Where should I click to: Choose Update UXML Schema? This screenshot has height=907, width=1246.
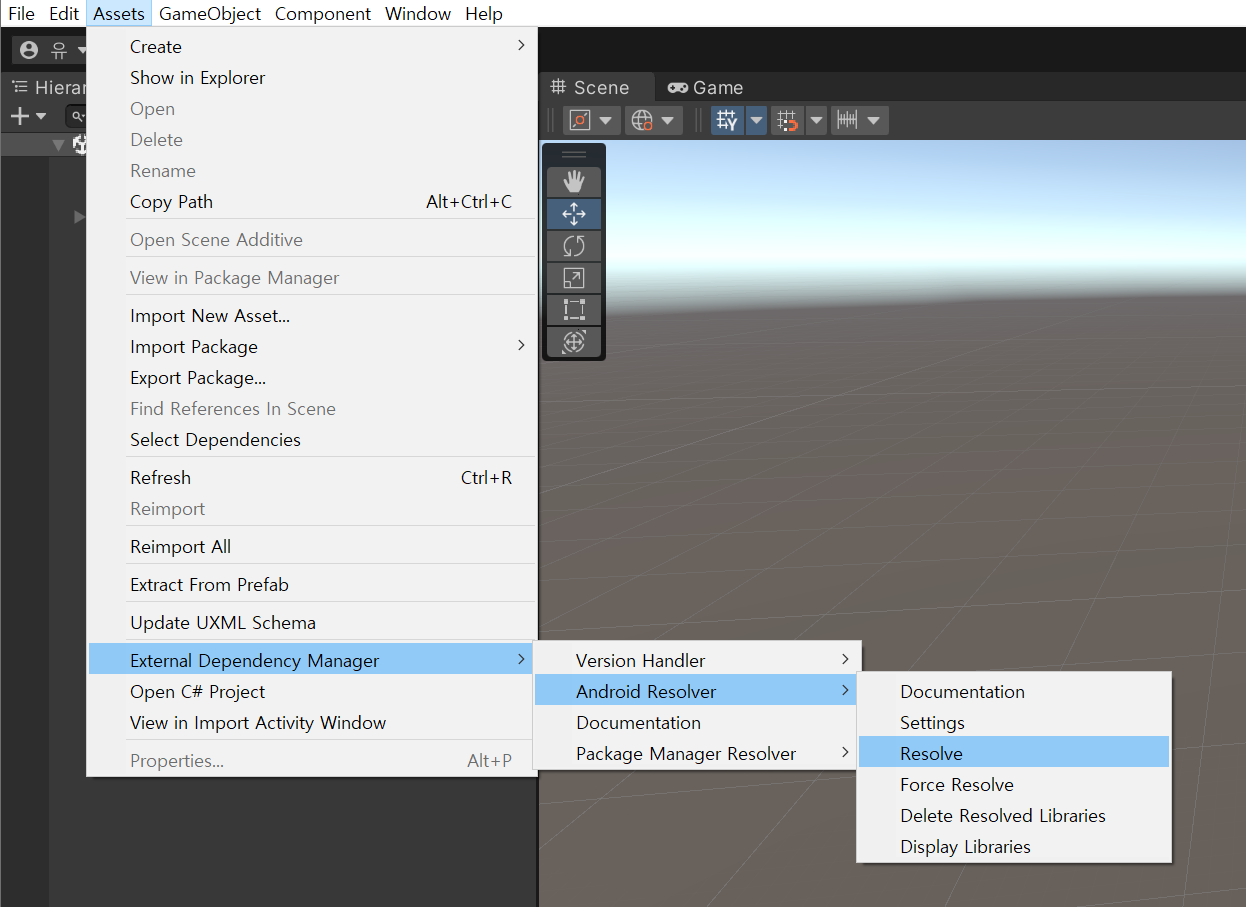point(312,623)
